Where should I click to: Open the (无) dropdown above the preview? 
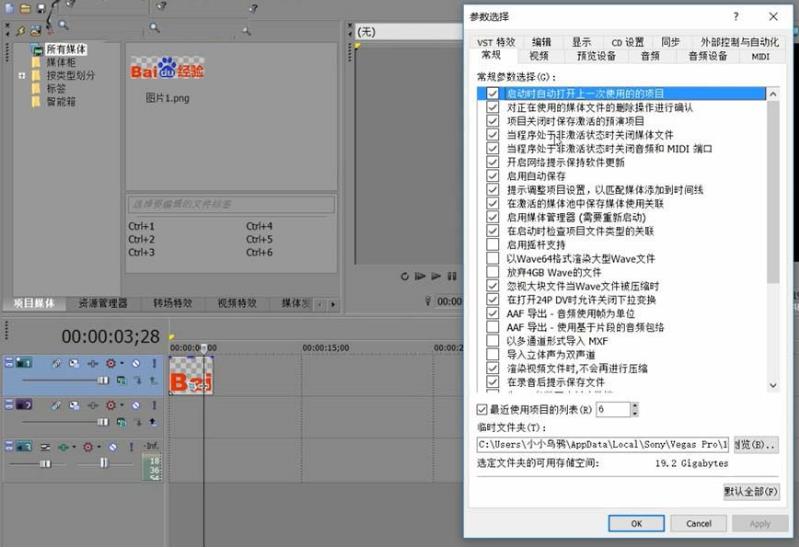coord(408,32)
